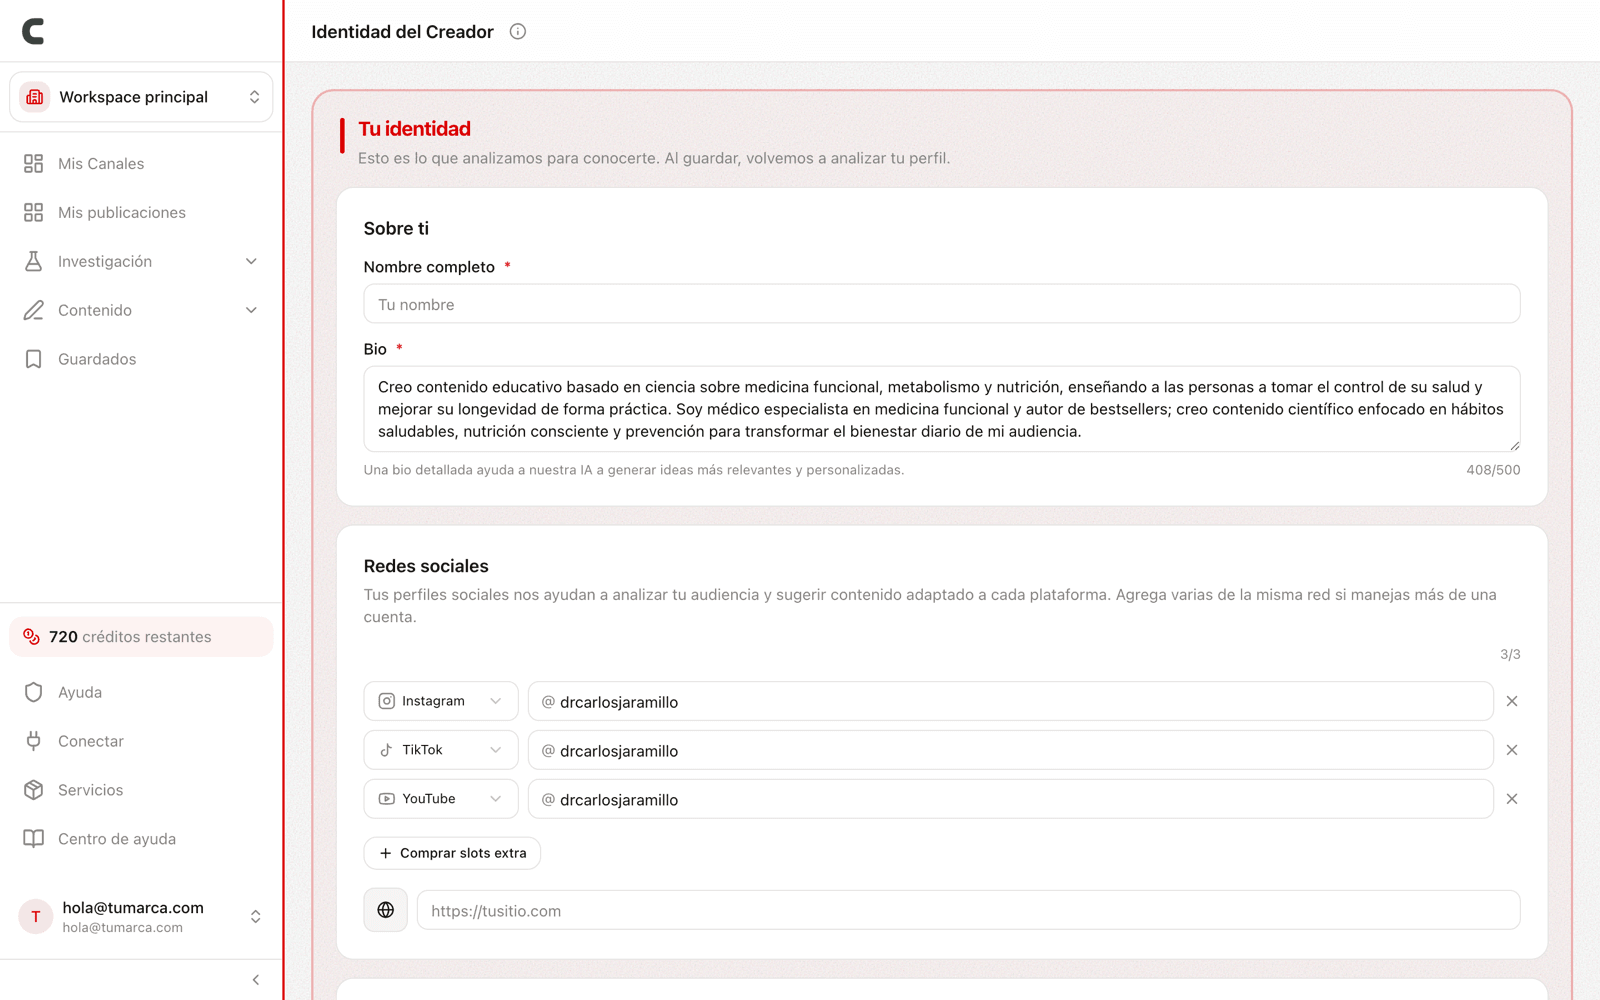1600x1000 pixels.
Task: Click the Centro de ayuda book icon
Action: click(x=34, y=839)
